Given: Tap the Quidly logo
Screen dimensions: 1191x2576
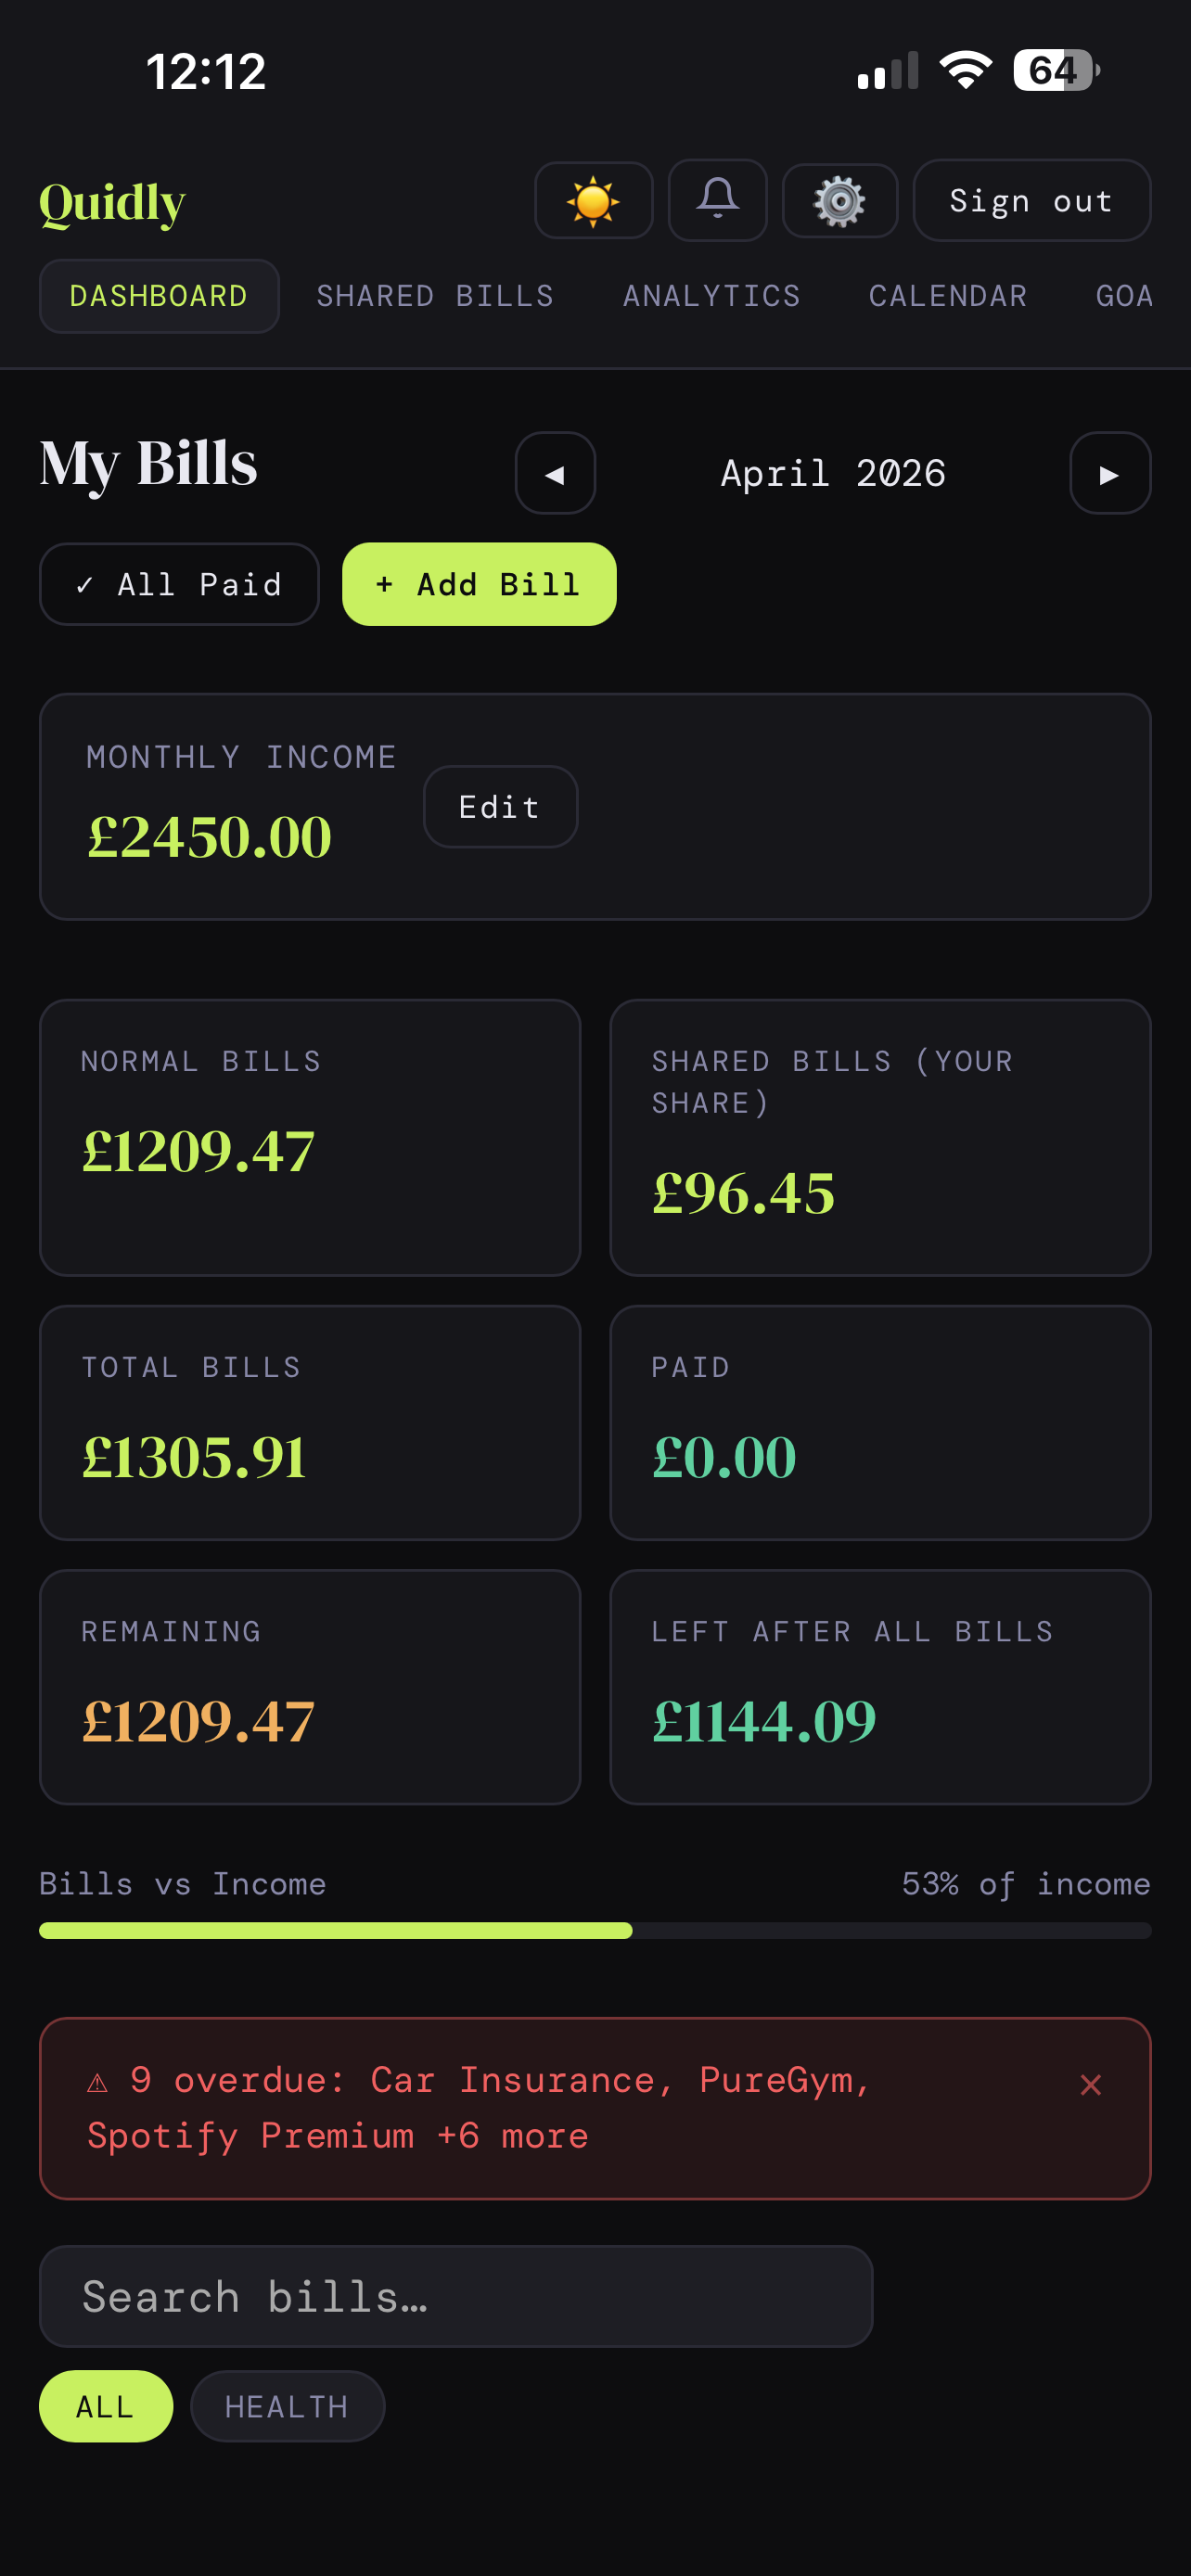Looking at the screenshot, I should tap(112, 203).
